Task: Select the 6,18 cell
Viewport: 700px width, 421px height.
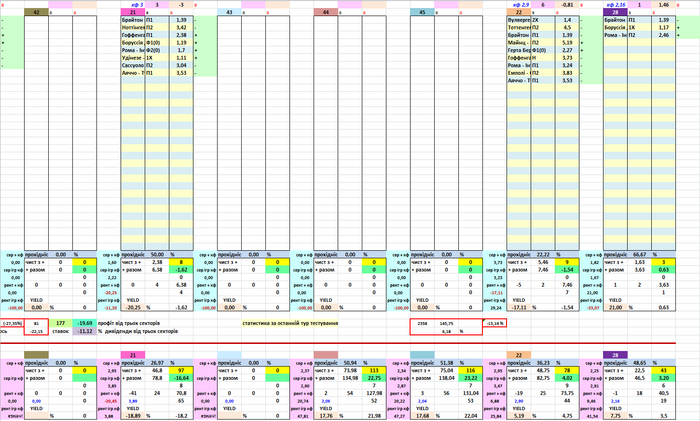Action: (x=446, y=331)
